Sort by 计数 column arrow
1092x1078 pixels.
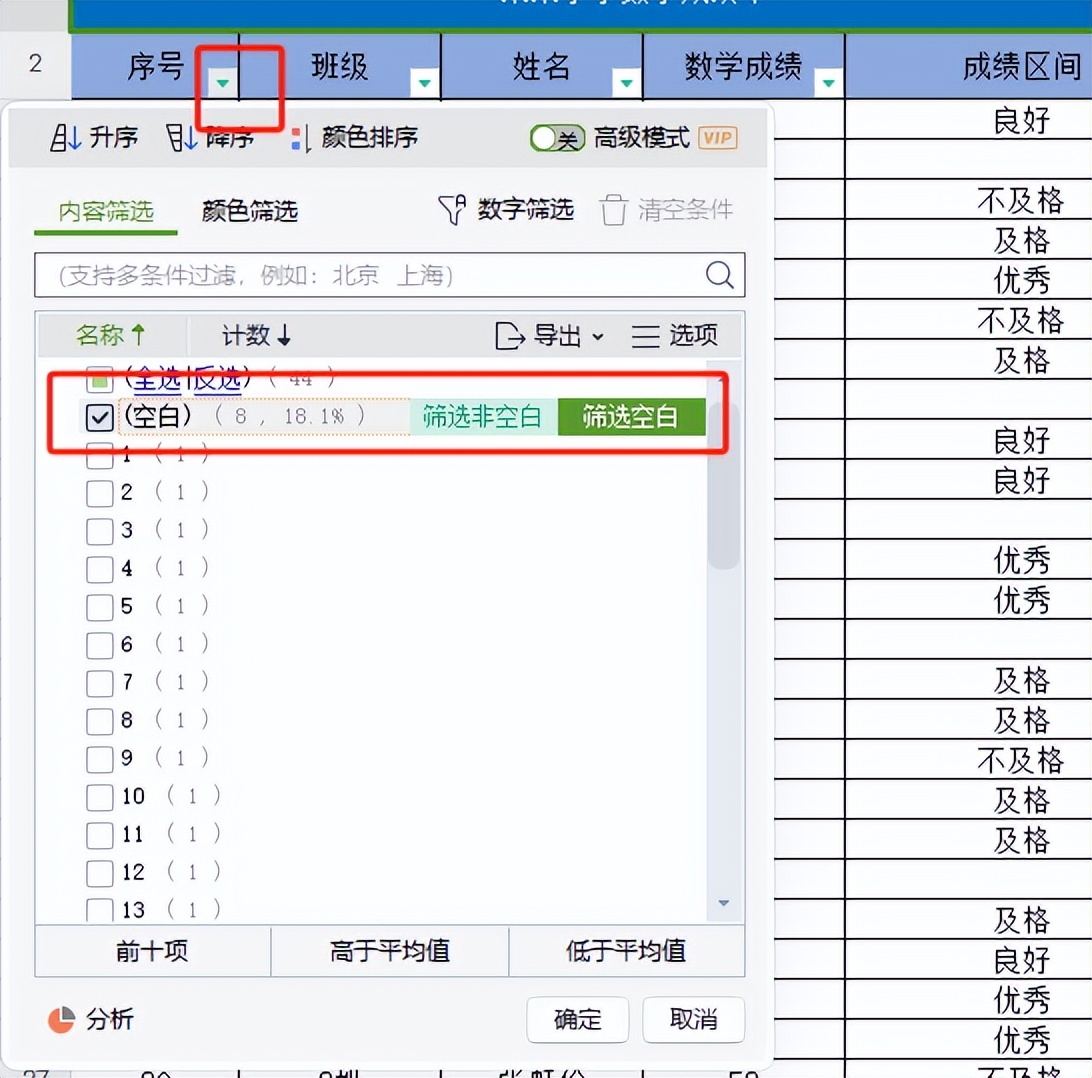click(x=283, y=335)
